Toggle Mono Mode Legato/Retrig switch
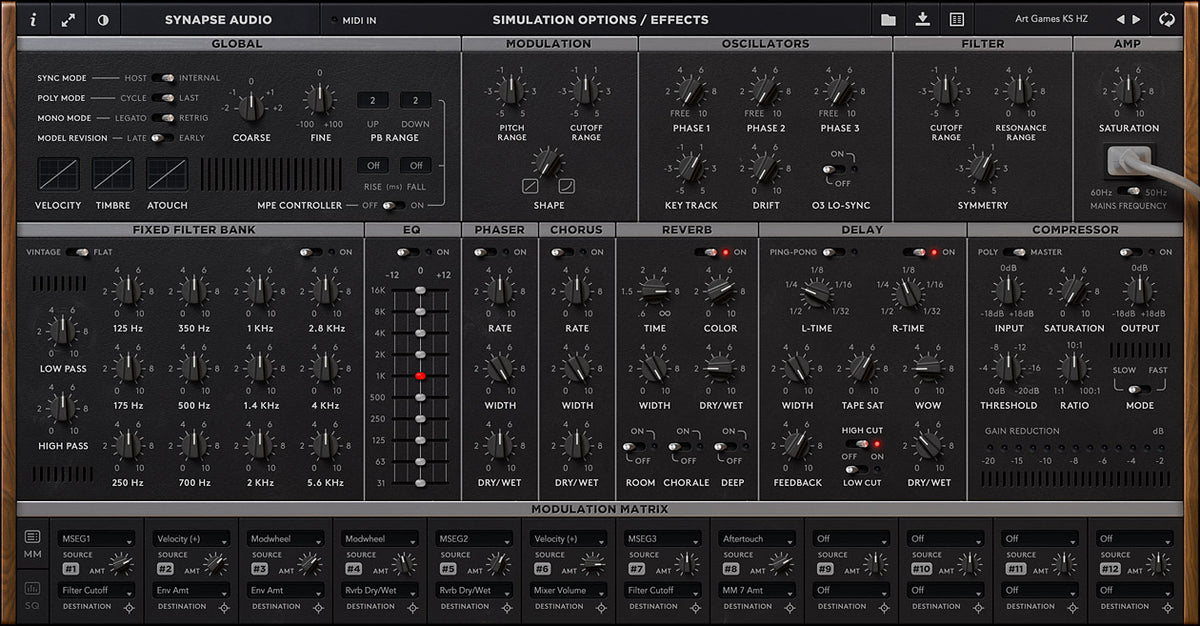The image size is (1200, 626). click(x=163, y=118)
